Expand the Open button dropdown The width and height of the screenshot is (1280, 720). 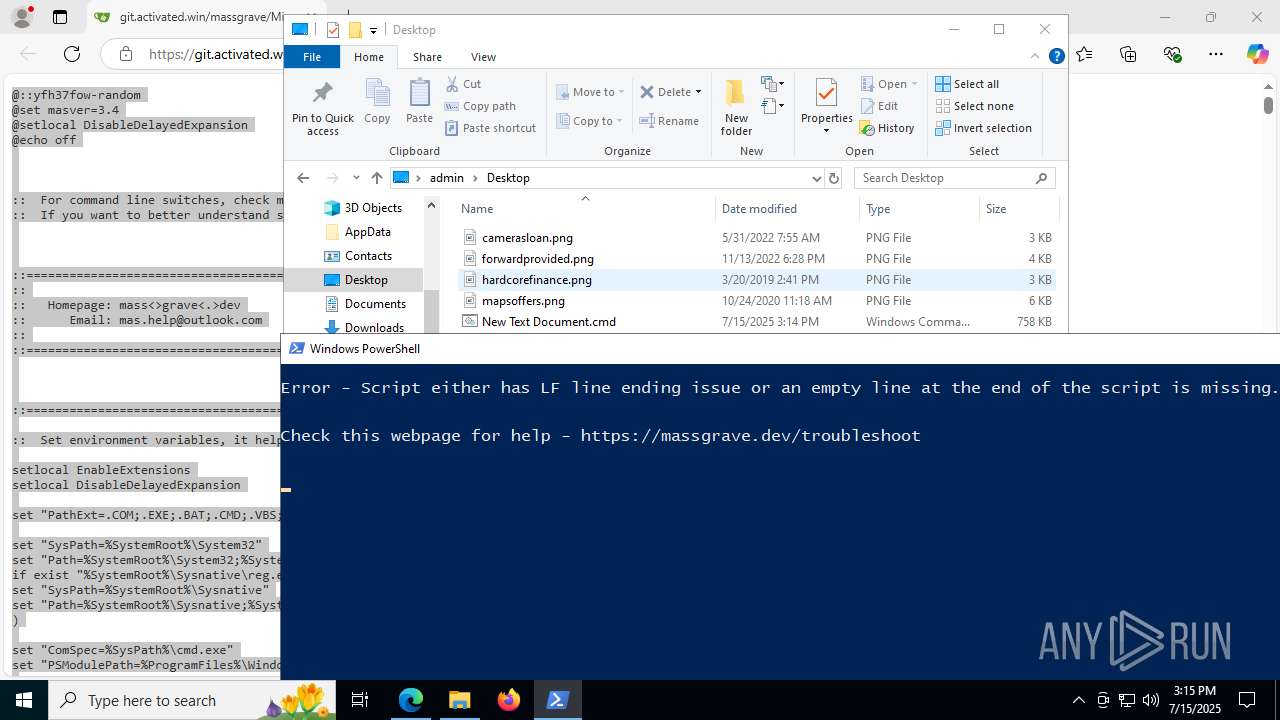tap(914, 84)
